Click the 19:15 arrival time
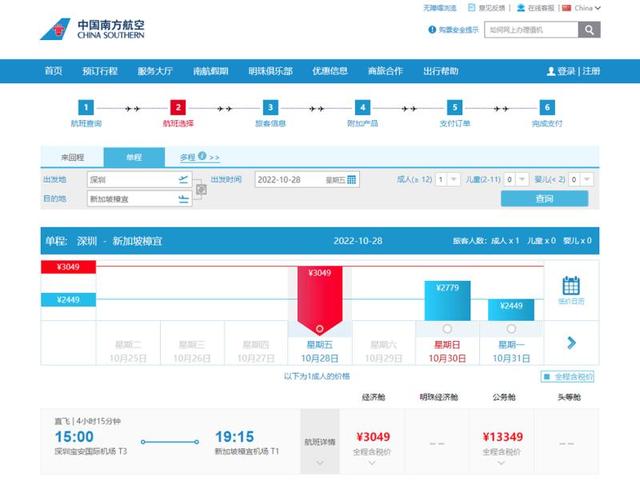Viewport: 640px width, 493px height. tap(234, 437)
